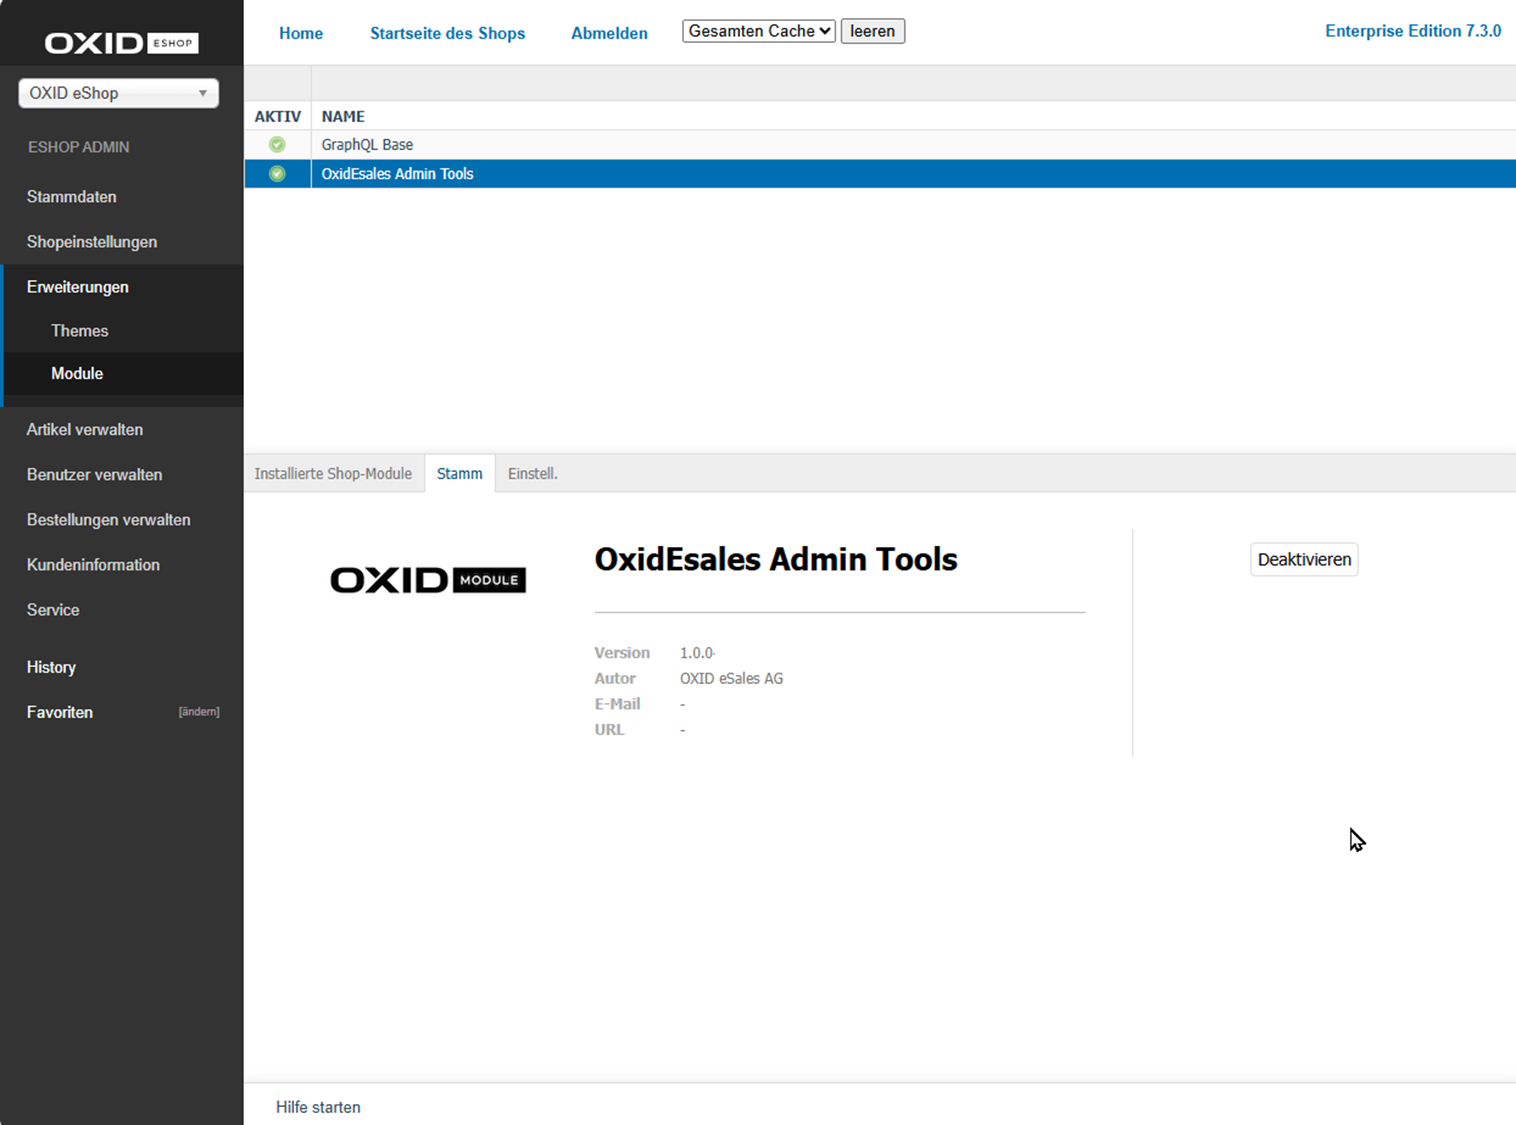This screenshot has width=1516, height=1125.
Task: Open the Themes menu entry
Action: click(80, 330)
